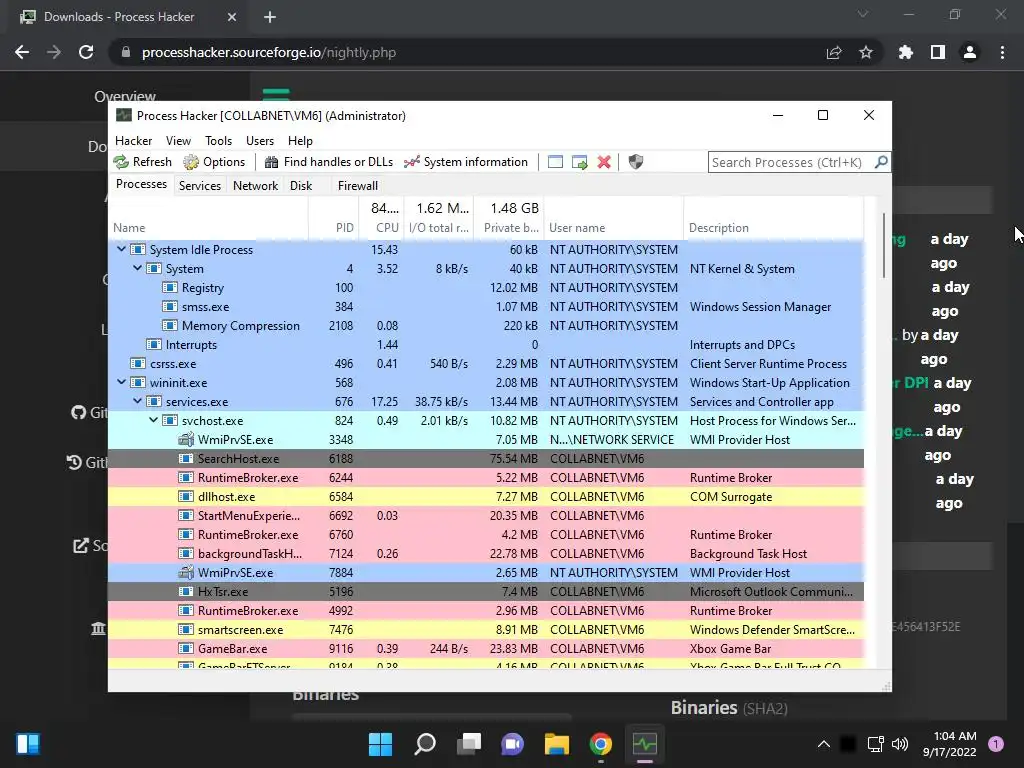
Task: Click magnifier icon in Search Processes box
Action: click(881, 162)
